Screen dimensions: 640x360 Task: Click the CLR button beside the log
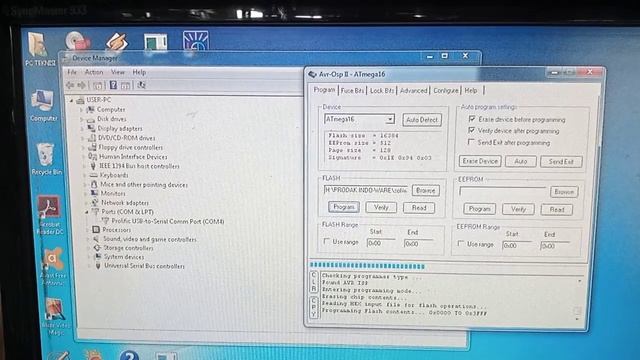[x=313, y=282]
